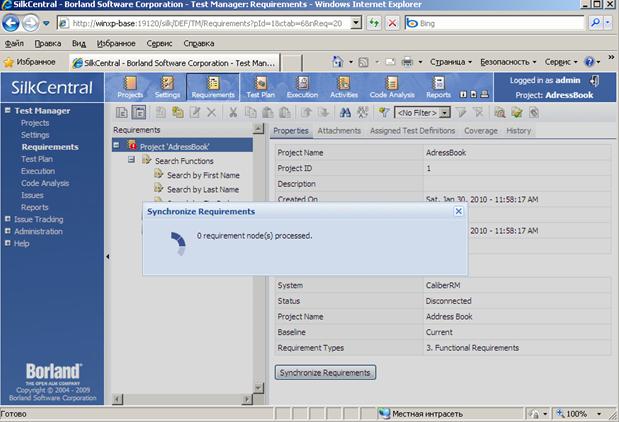This screenshot has height=422, width=619.
Task: Open the Вид menu
Action: [79, 43]
